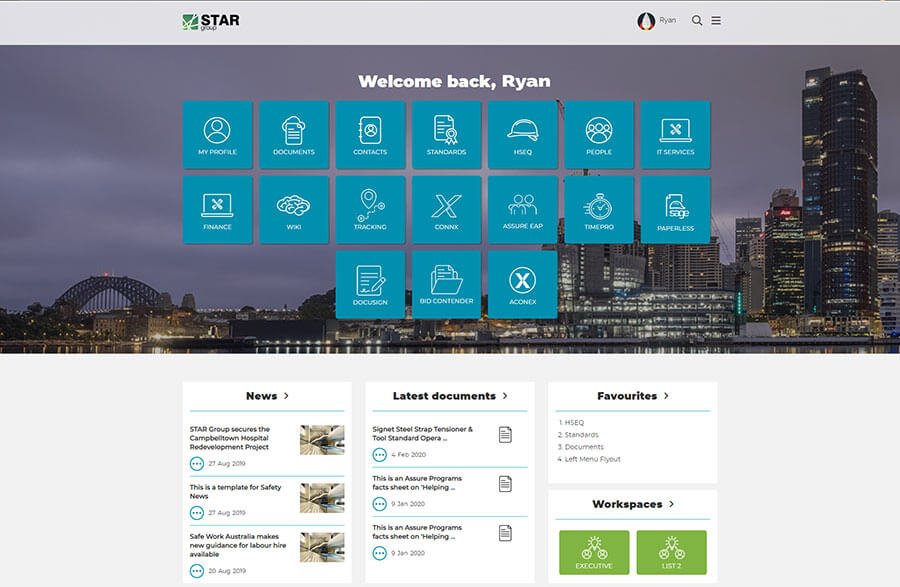Open the List 2 workspace button
Screen dimensions: 900x587
point(671,552)
